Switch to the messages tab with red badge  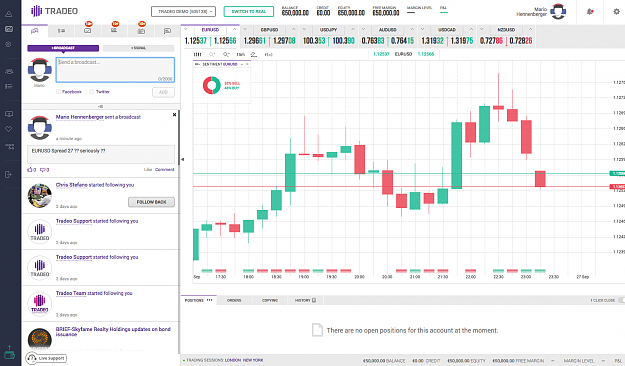[x=88, y=30]
